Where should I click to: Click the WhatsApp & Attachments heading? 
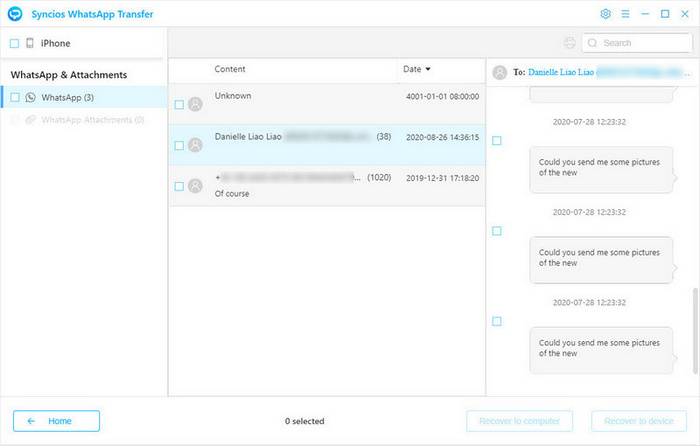pyautogui.click(x=69, y=75)
